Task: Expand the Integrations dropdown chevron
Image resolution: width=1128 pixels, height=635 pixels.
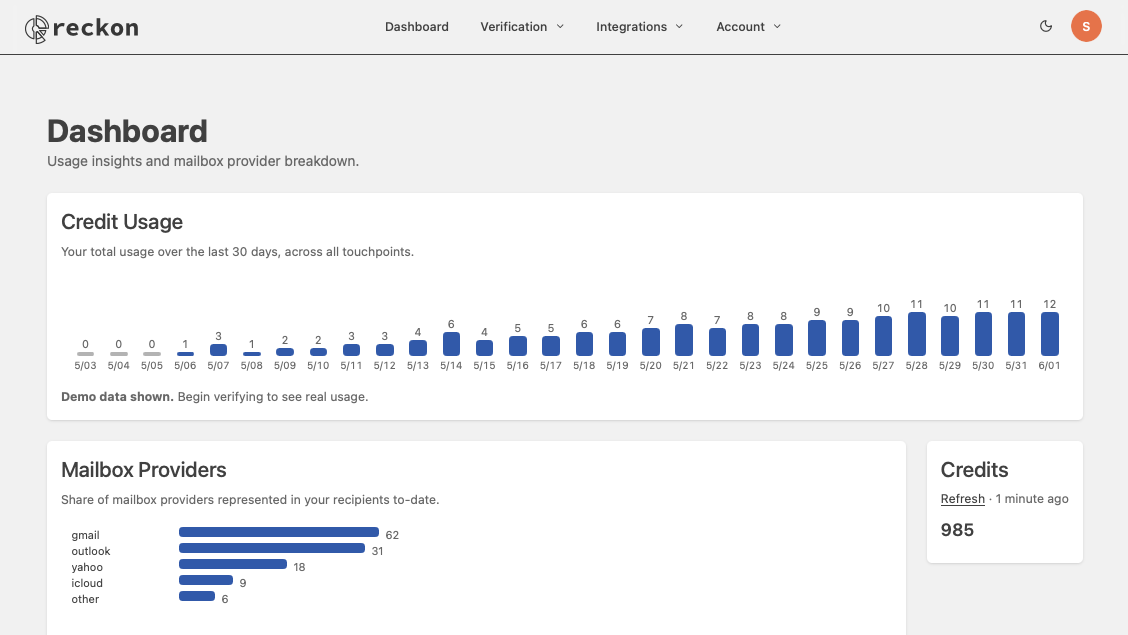Action: 679,27
